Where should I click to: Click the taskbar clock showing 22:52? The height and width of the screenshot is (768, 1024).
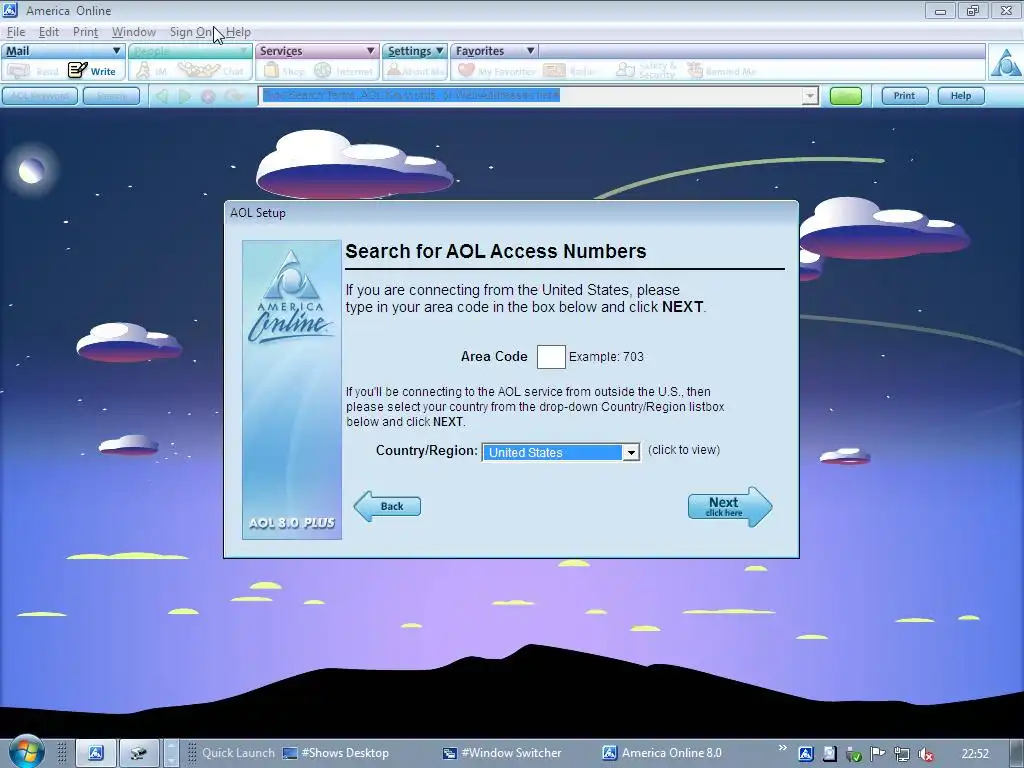tap(975, 754)
